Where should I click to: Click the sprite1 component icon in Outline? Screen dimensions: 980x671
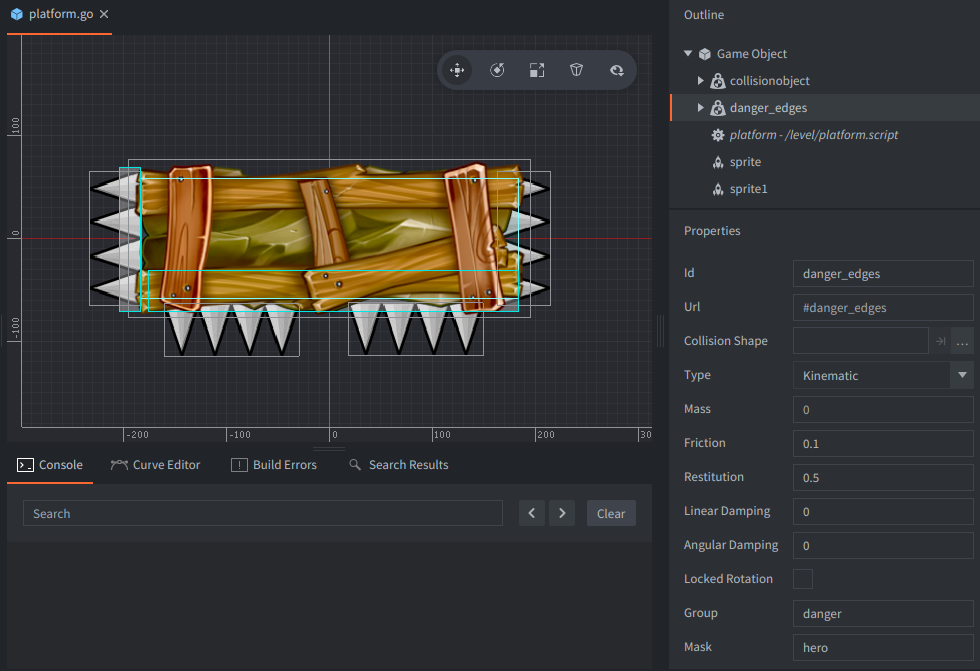717,189
